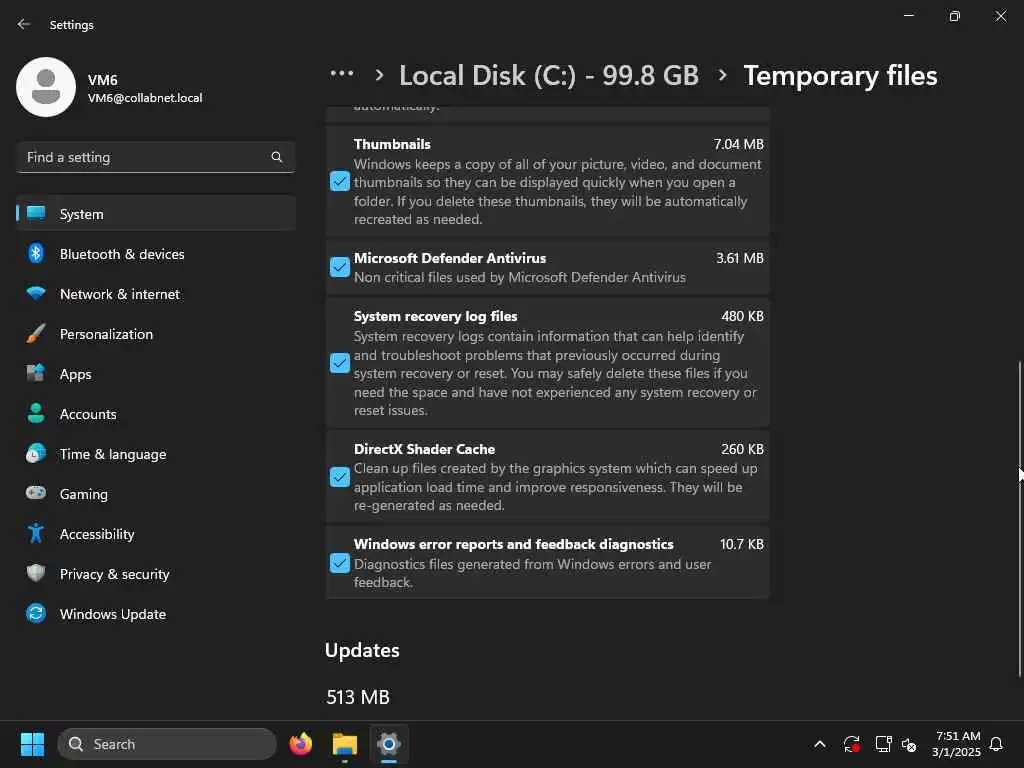Click the search magnifier icon in Find a setting
1024x768 pixels.
277,157
